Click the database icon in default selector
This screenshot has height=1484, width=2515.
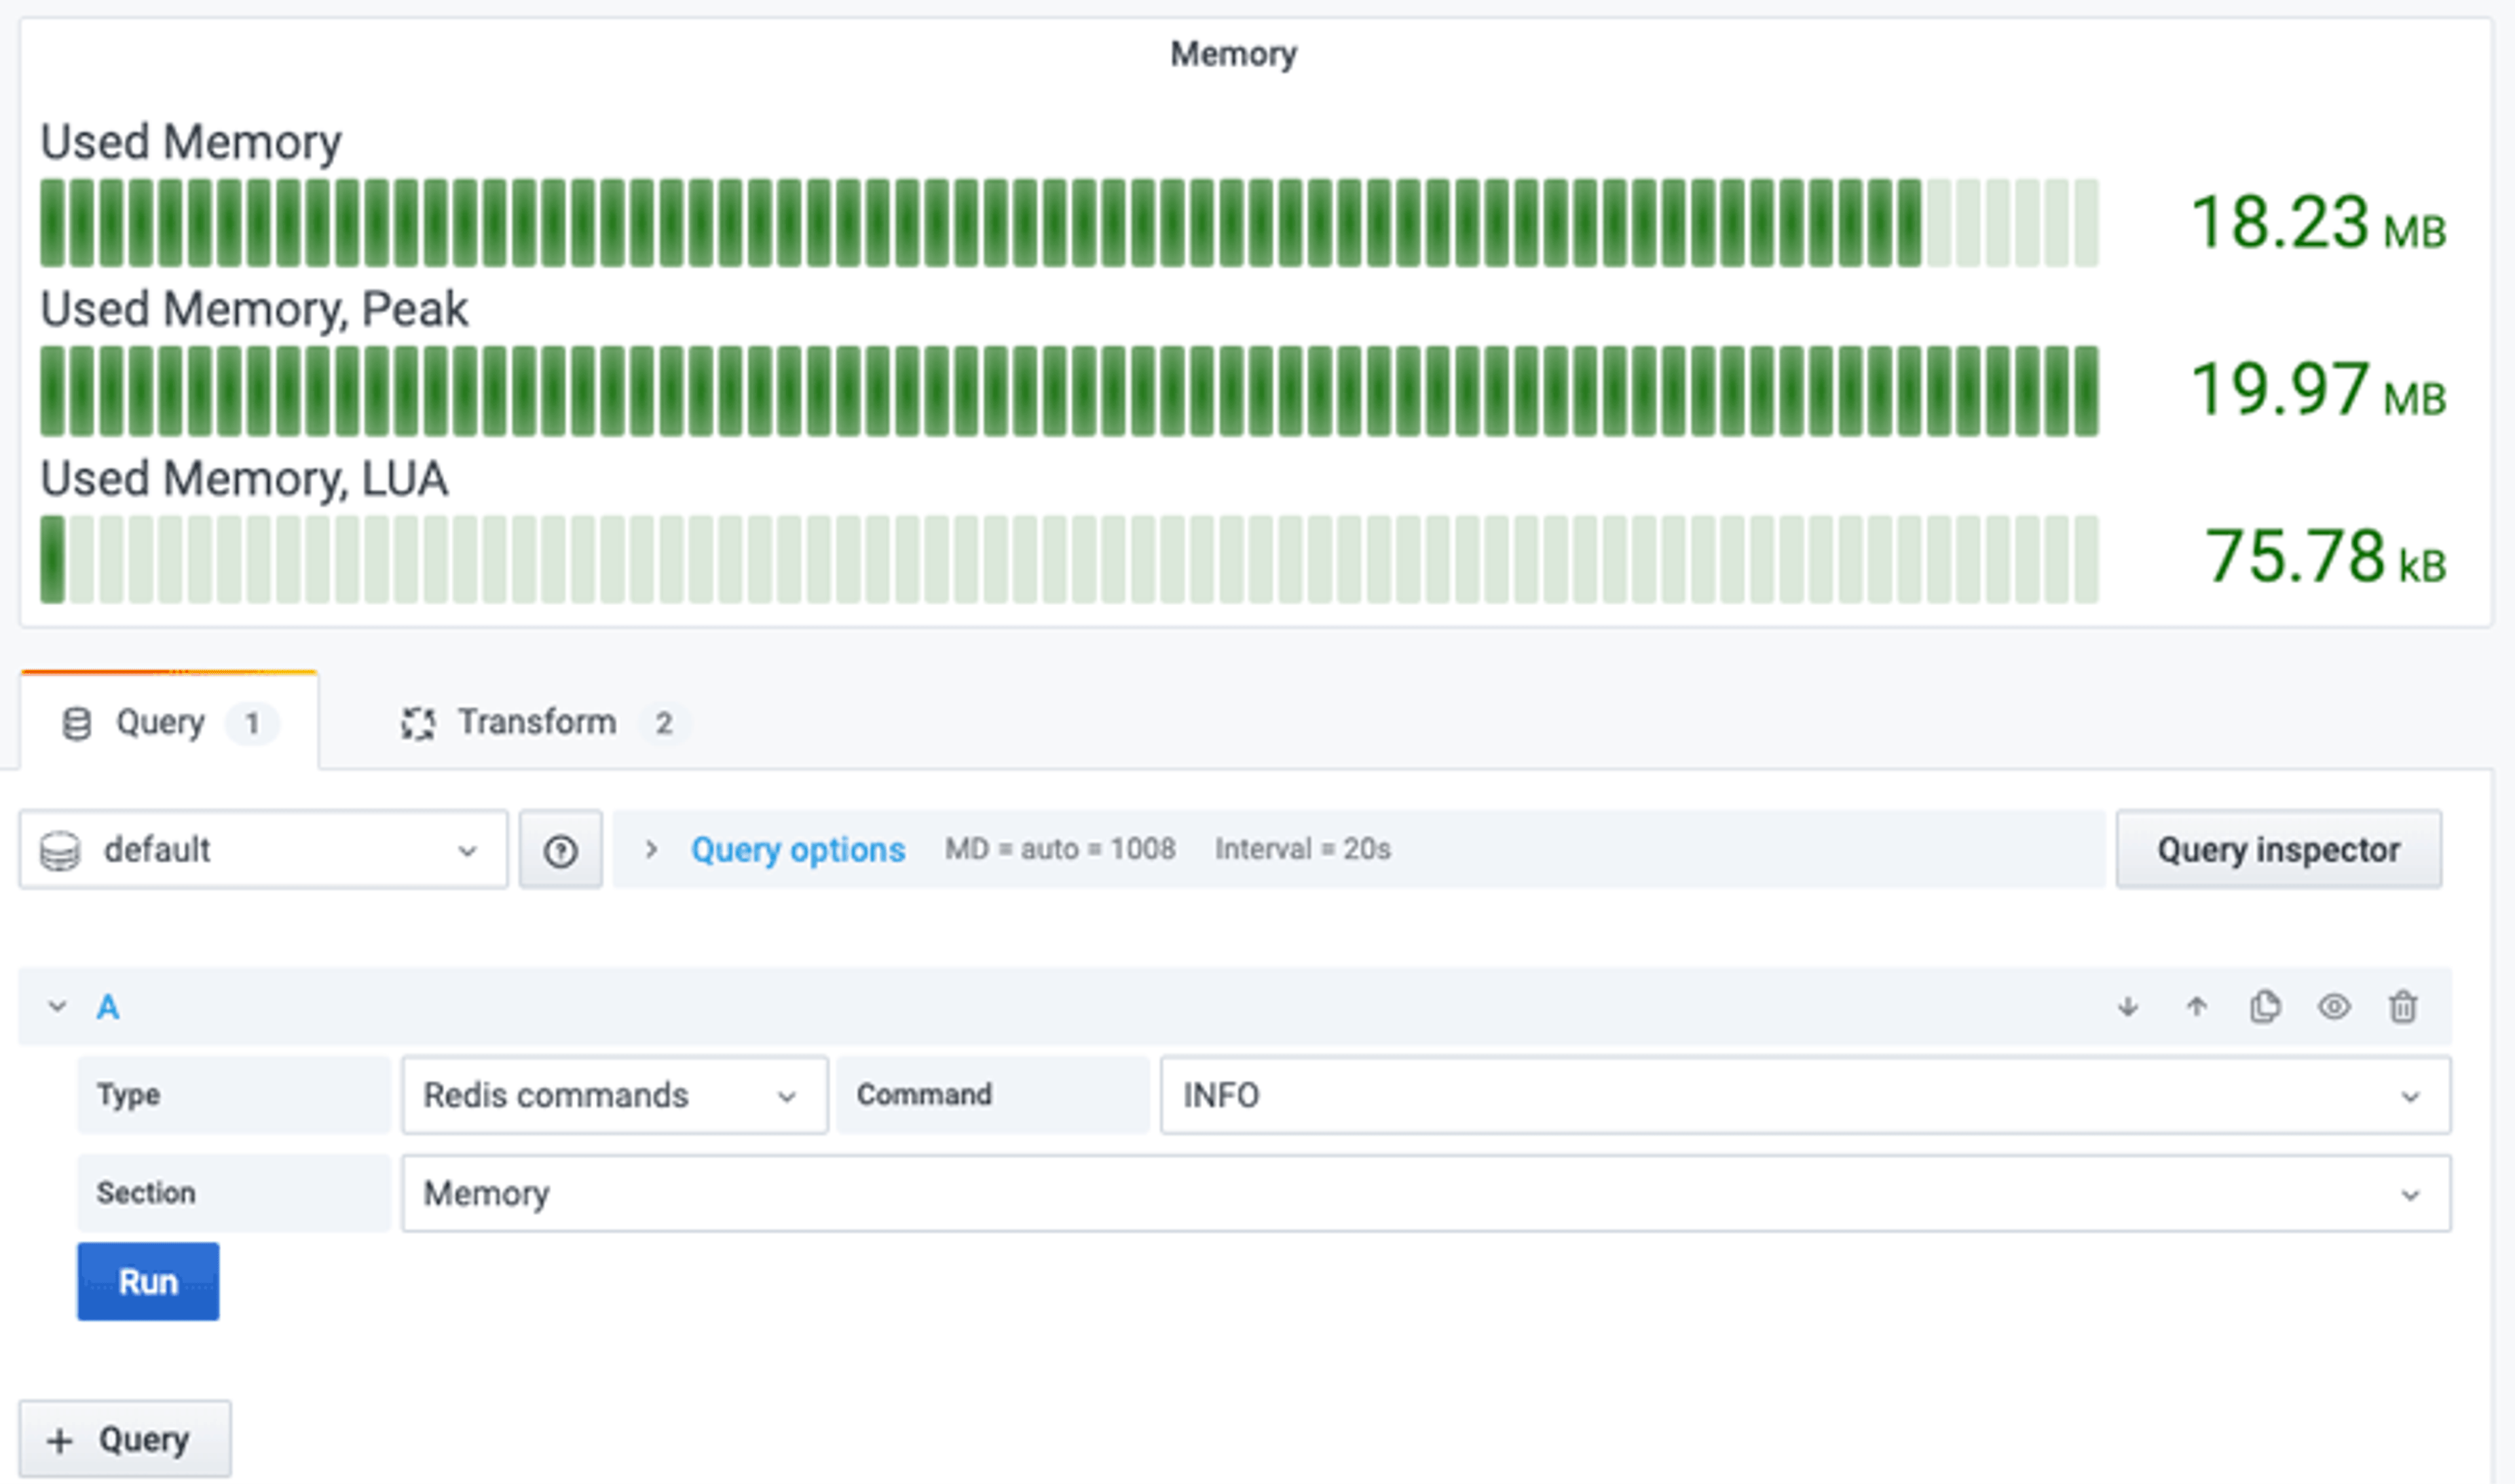click(x=60, y=851)
